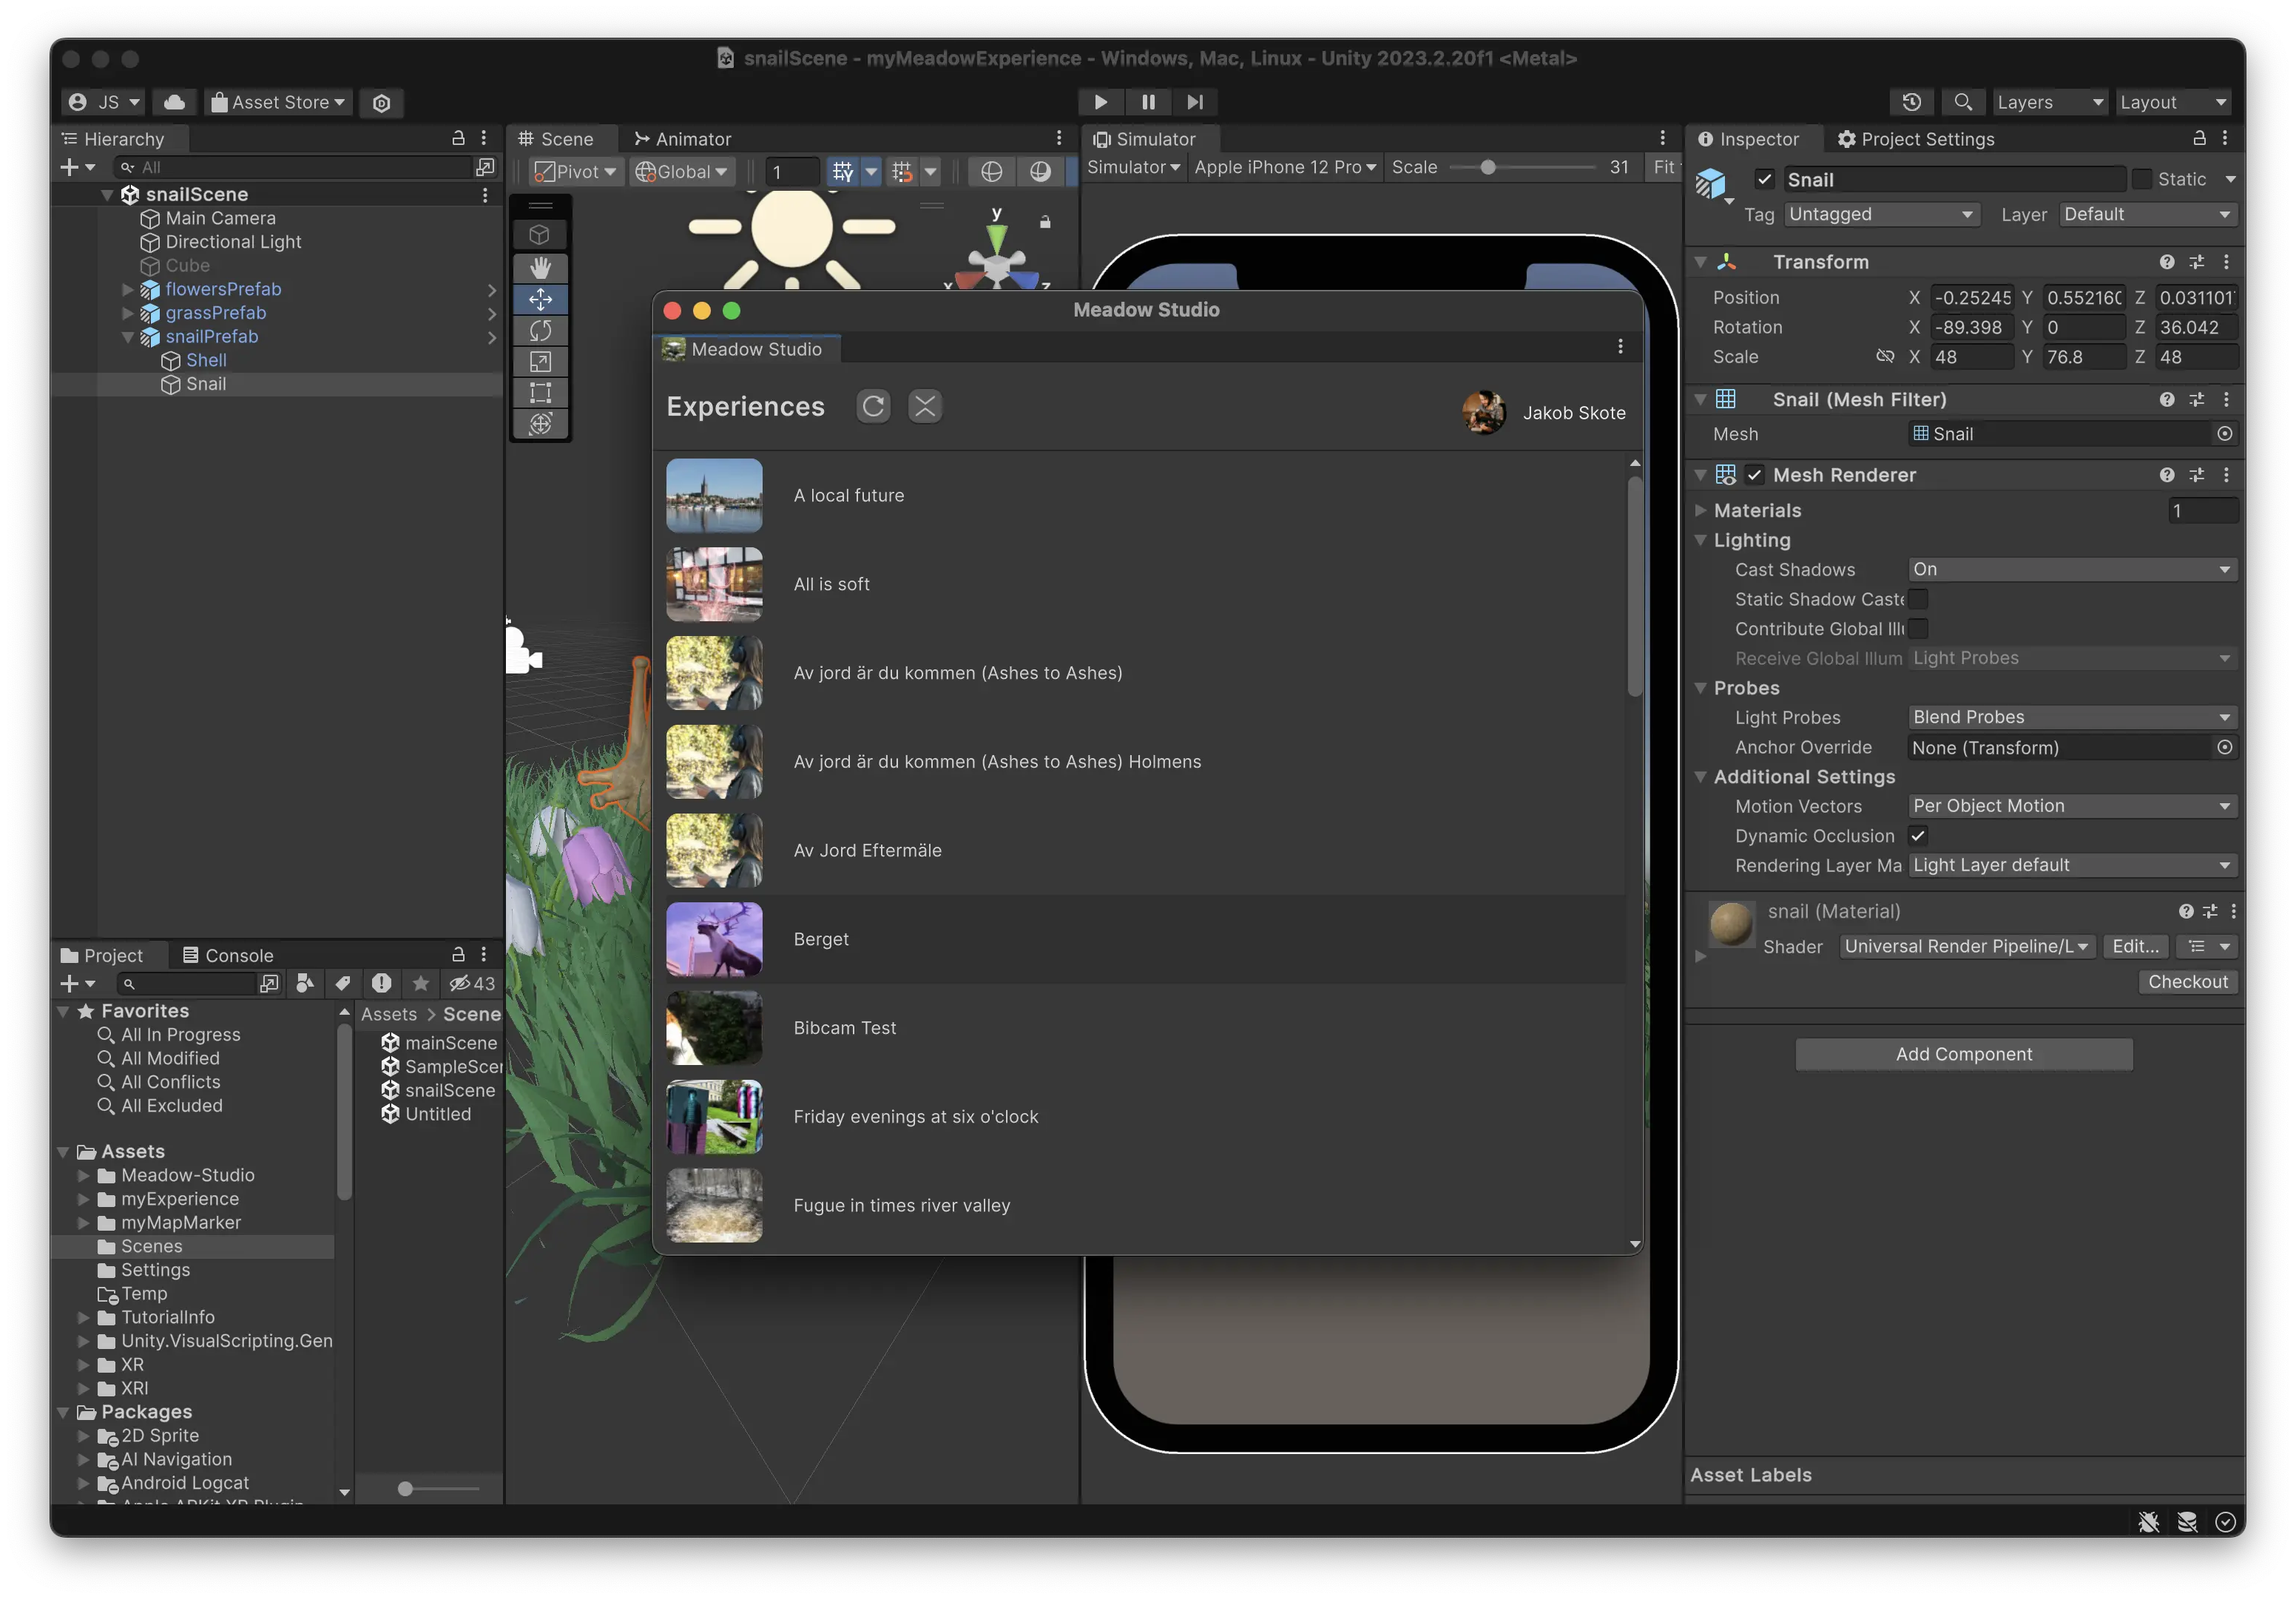This screenshot has width=2296, height=1599.
Task: Open the cloud services icon
Action: (174, 102)
